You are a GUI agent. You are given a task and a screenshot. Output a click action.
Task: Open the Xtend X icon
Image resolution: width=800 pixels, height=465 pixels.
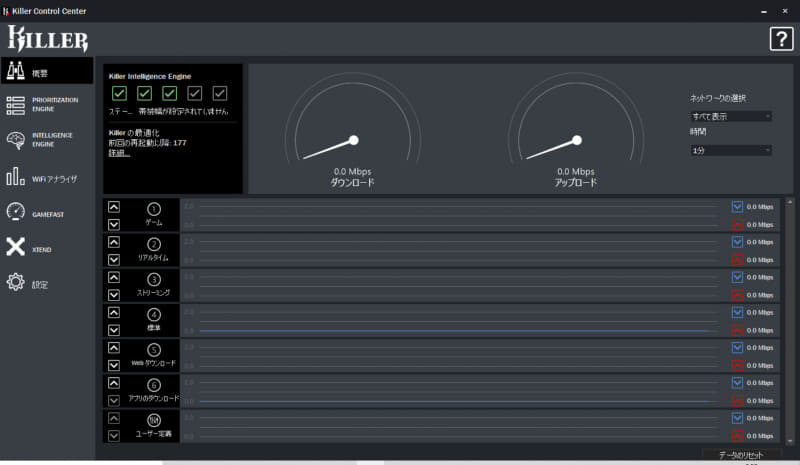(15, 247)
